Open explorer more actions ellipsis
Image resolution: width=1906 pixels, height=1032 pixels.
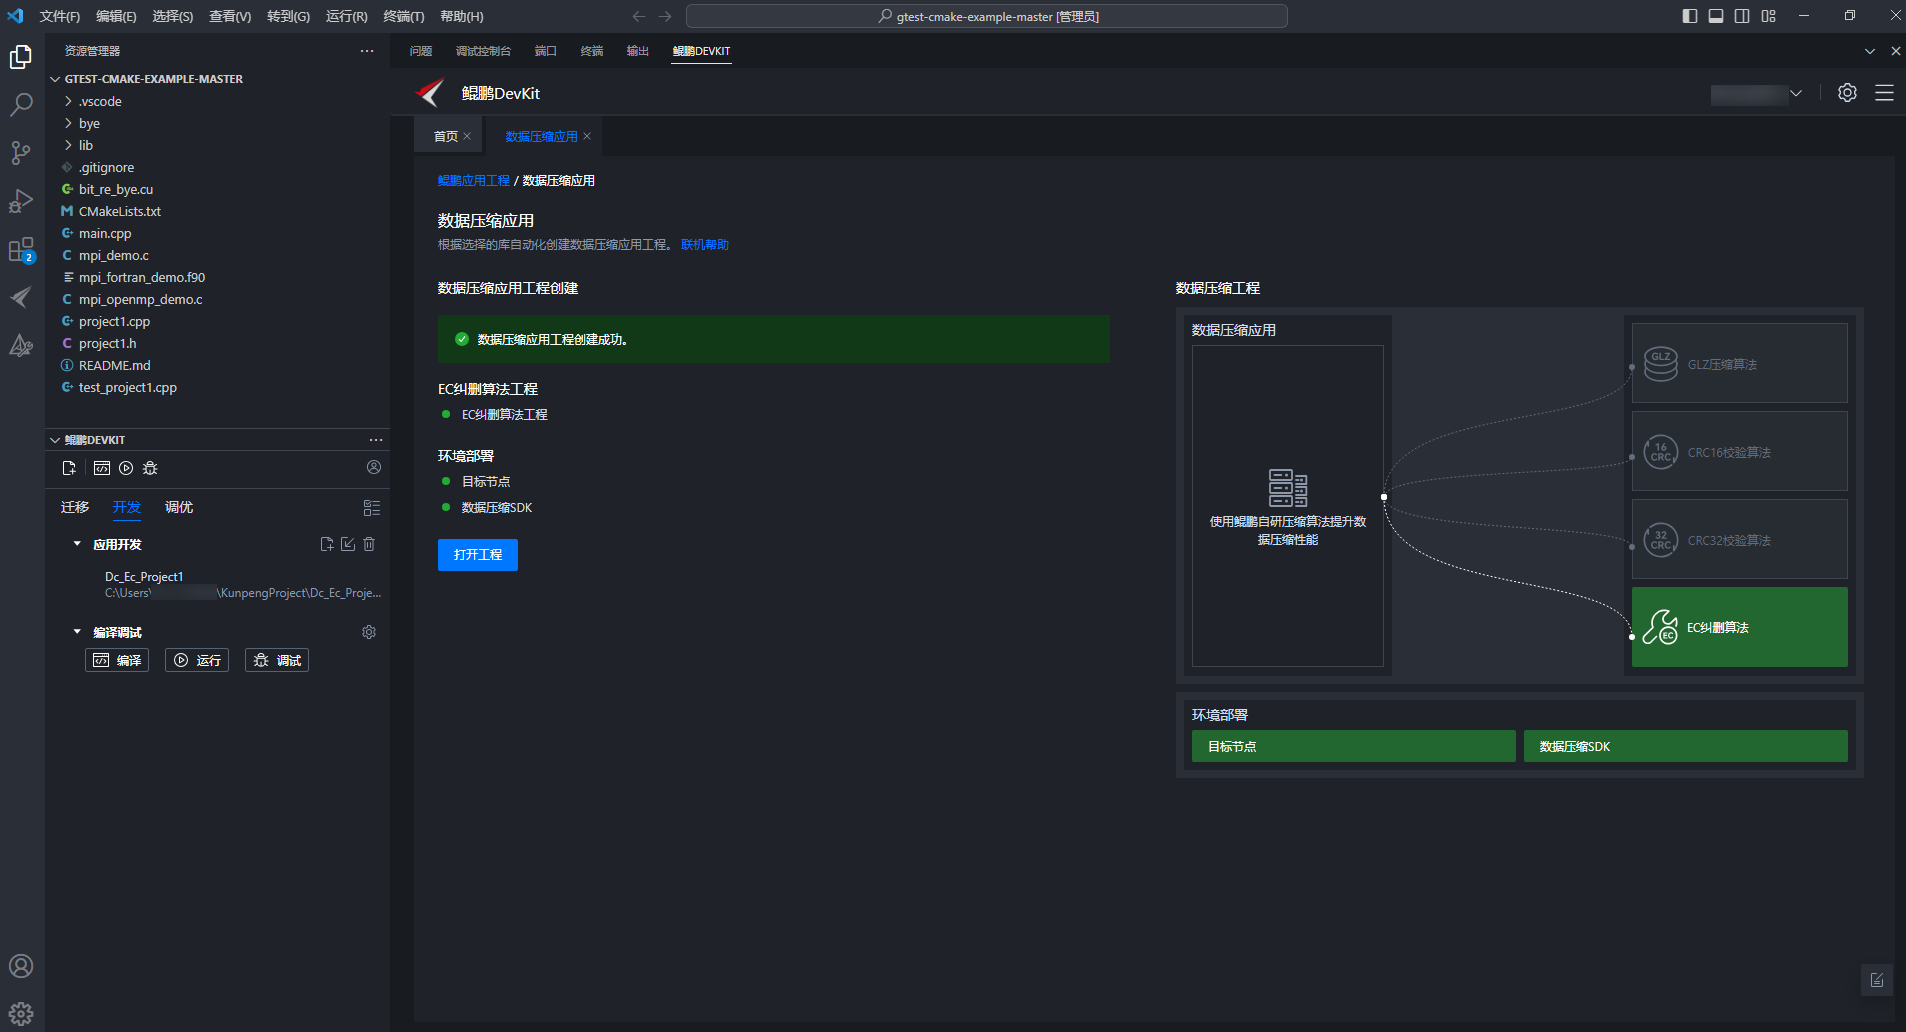[x=367, y=51]
